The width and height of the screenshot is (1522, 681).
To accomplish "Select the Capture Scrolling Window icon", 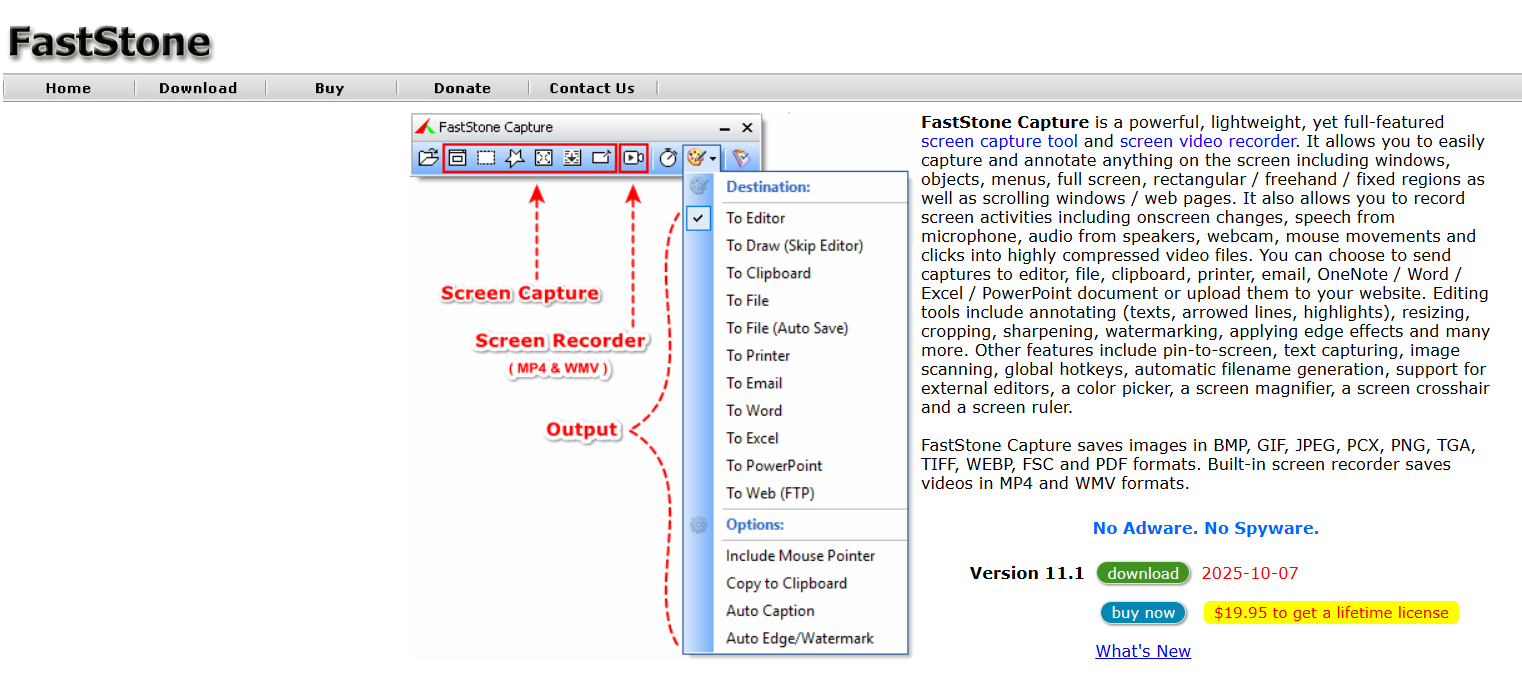I will point(572,158).
